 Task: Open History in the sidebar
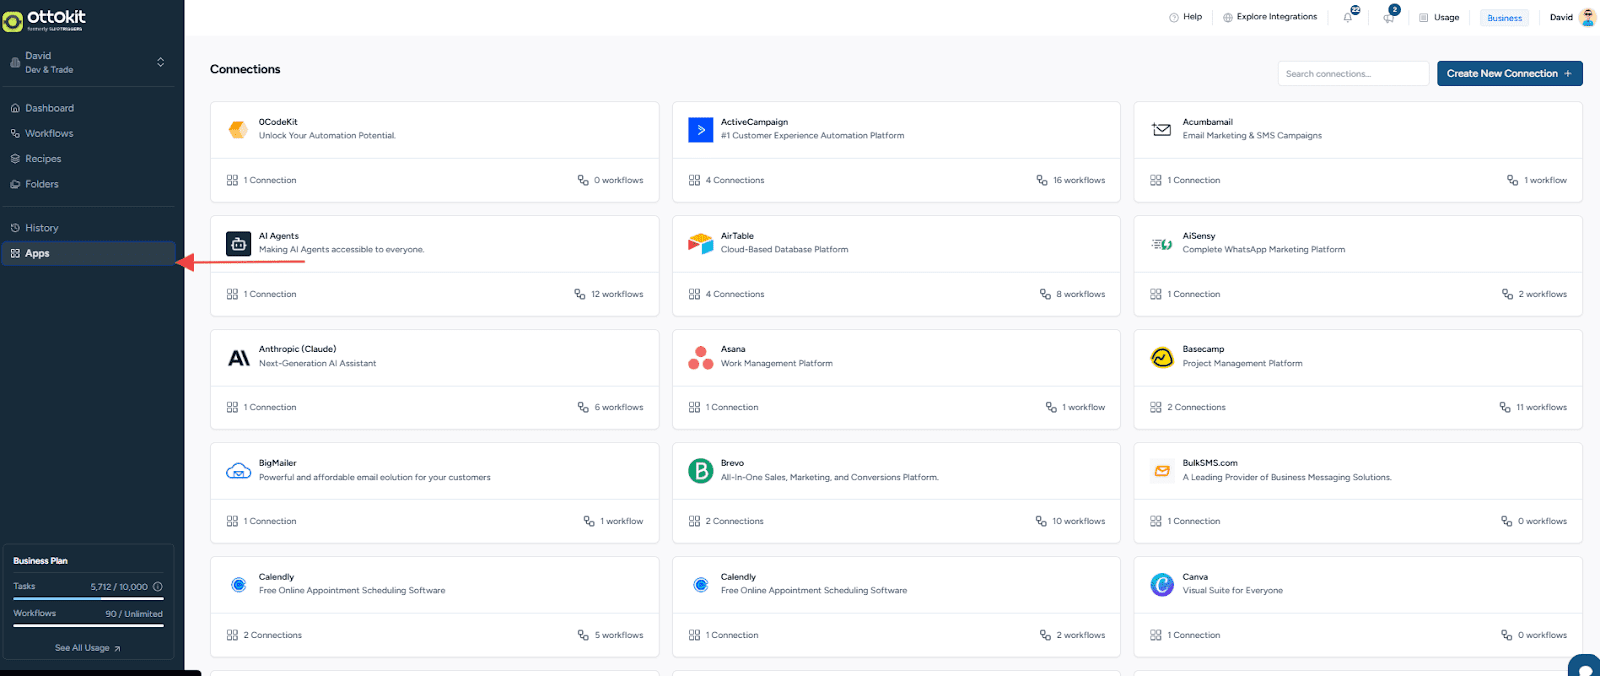(42, 228)
